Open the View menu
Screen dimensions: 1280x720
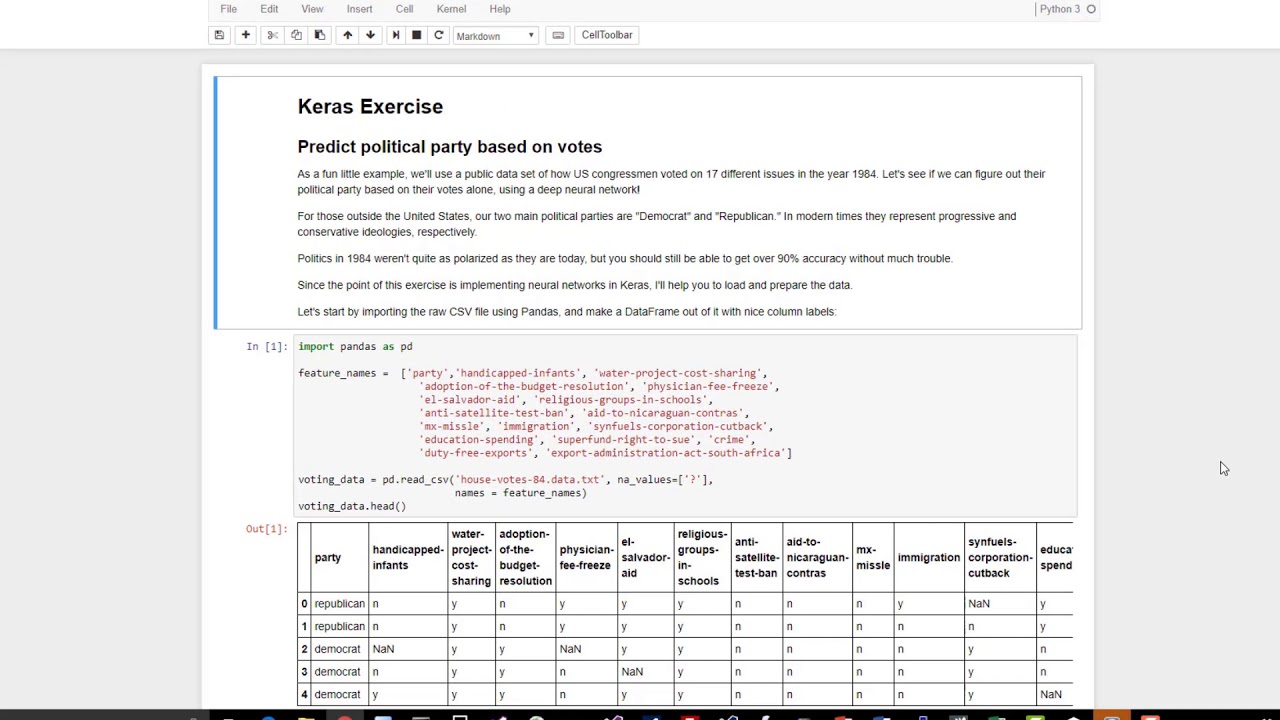point(312,9)
